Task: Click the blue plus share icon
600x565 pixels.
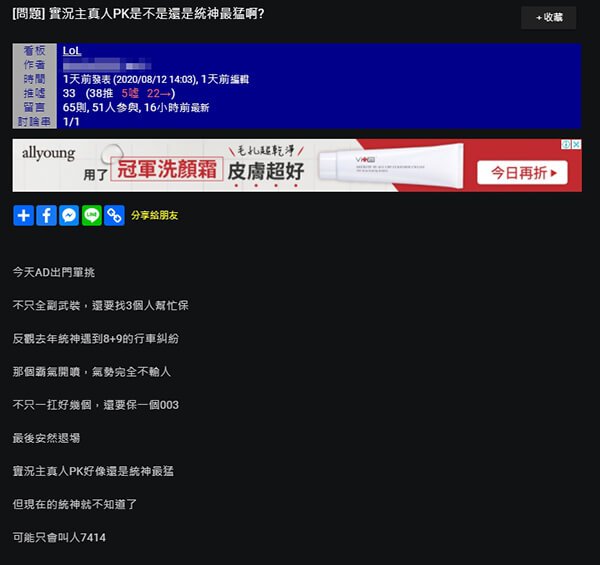Action: click(23, 215)
